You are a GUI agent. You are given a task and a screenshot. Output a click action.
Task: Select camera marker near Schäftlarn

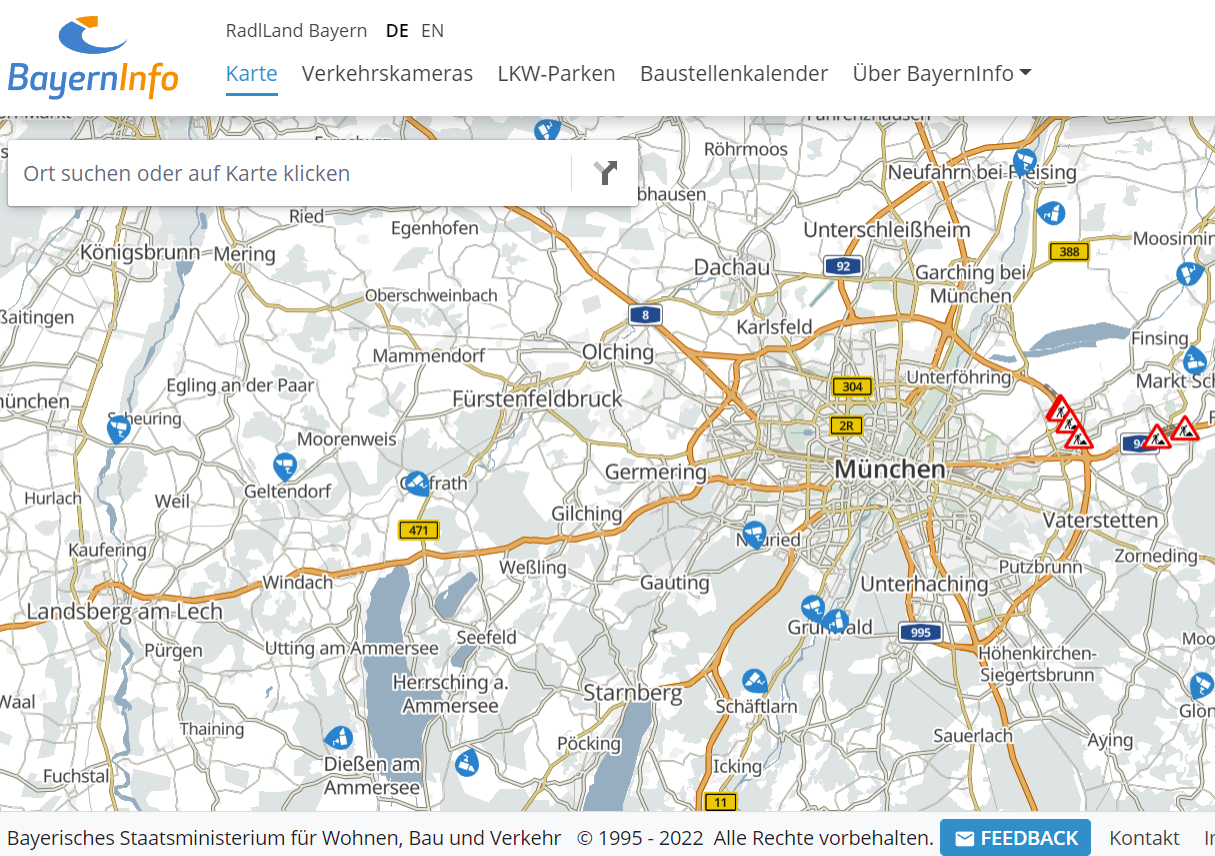pyautogui.click(x=755, y=681)
